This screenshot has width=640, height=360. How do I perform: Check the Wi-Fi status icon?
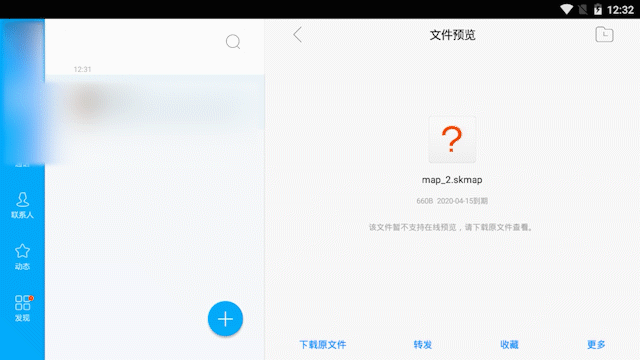pos(567,9)
